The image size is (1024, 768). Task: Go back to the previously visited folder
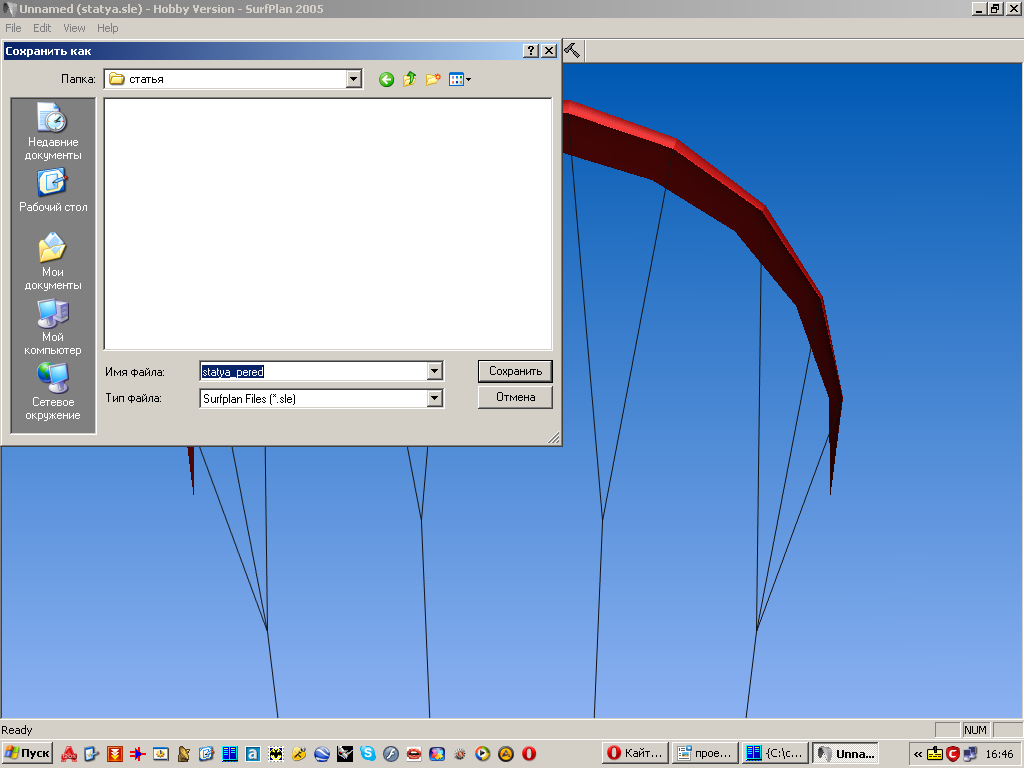point(386,79)
